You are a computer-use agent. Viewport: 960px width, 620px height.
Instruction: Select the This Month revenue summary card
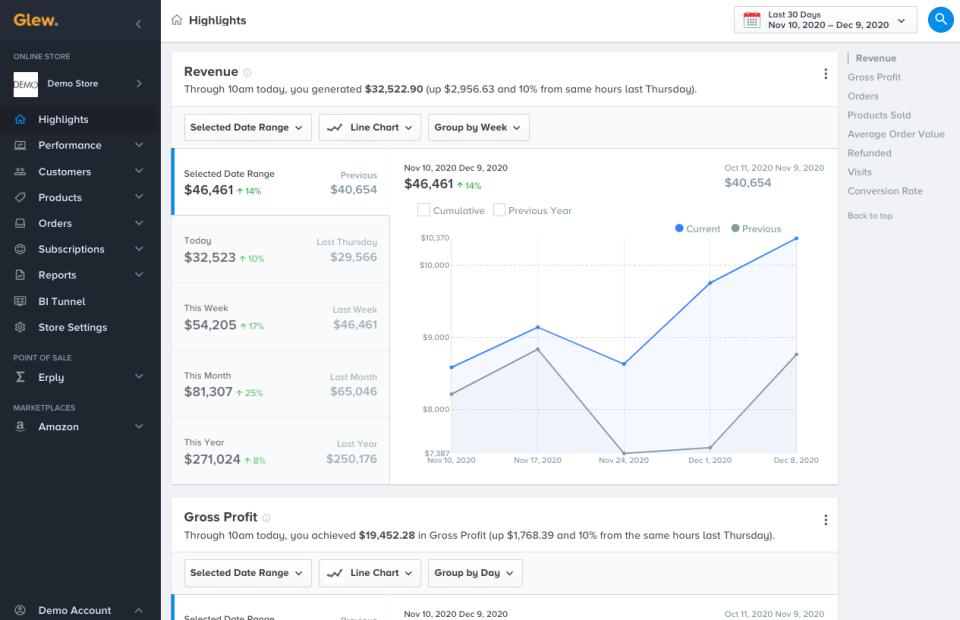tap(280, 384)
